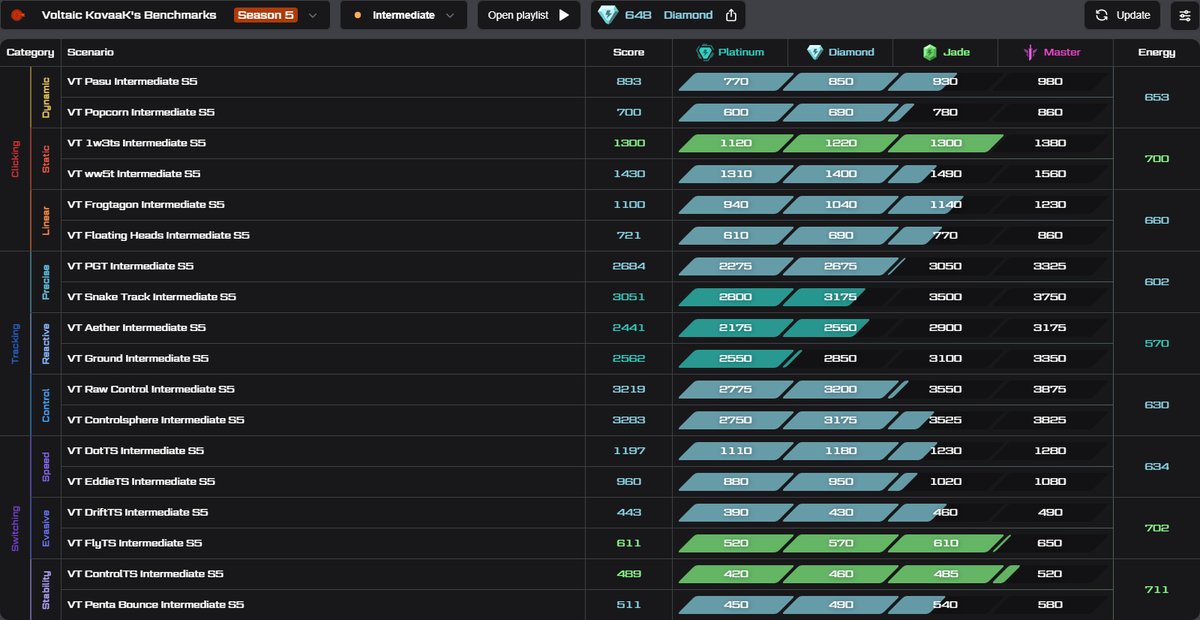
Task: Click the Dynamic subcategory label
Action: [x=46, y=97]
